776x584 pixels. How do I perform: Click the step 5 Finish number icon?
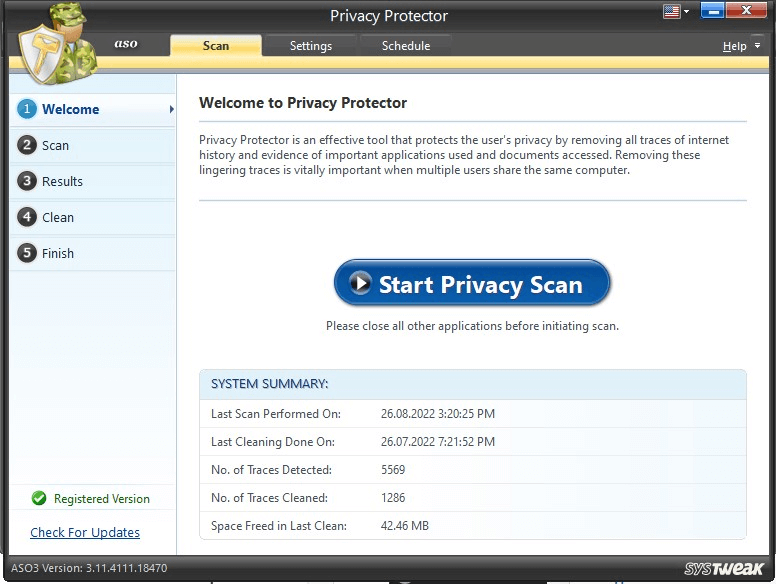pyautogui.click(x=27, y=253)
